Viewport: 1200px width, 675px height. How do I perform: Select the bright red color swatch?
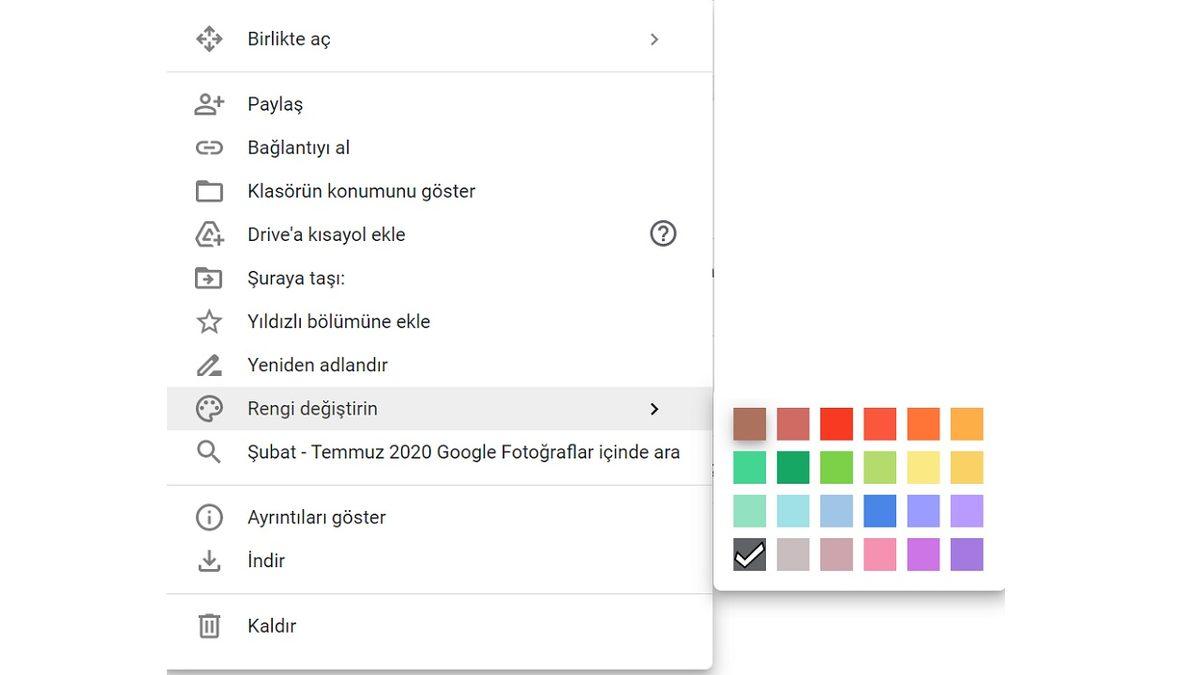pos(836,424)
